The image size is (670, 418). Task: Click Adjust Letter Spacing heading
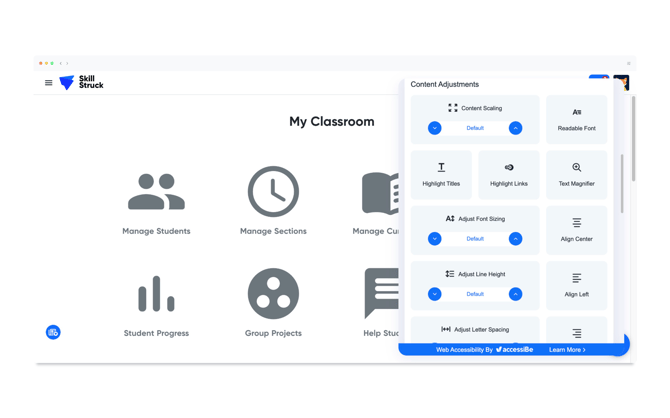[481, 330]
